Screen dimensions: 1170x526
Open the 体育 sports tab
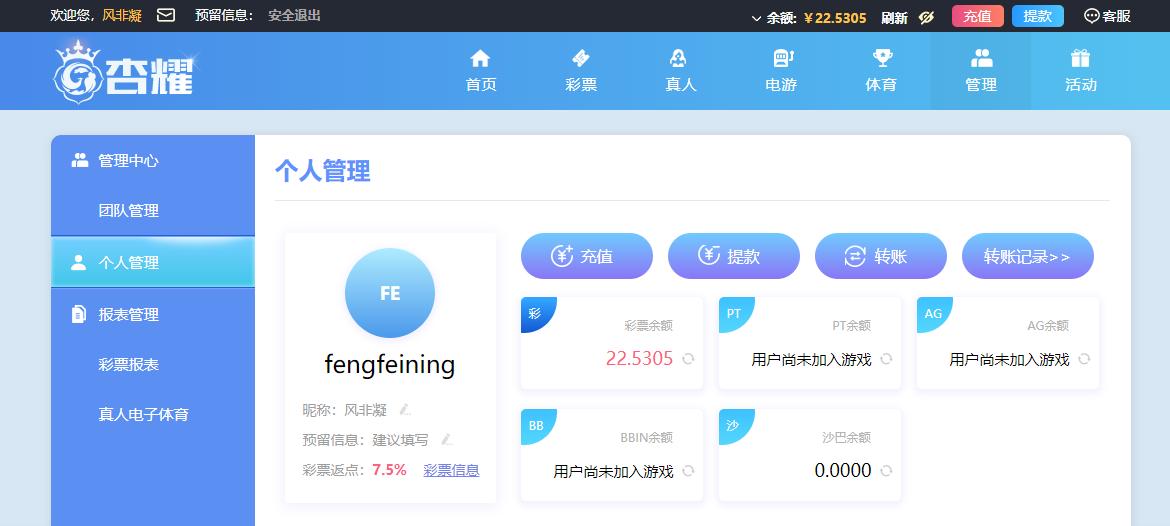click(x=880, y=71)
